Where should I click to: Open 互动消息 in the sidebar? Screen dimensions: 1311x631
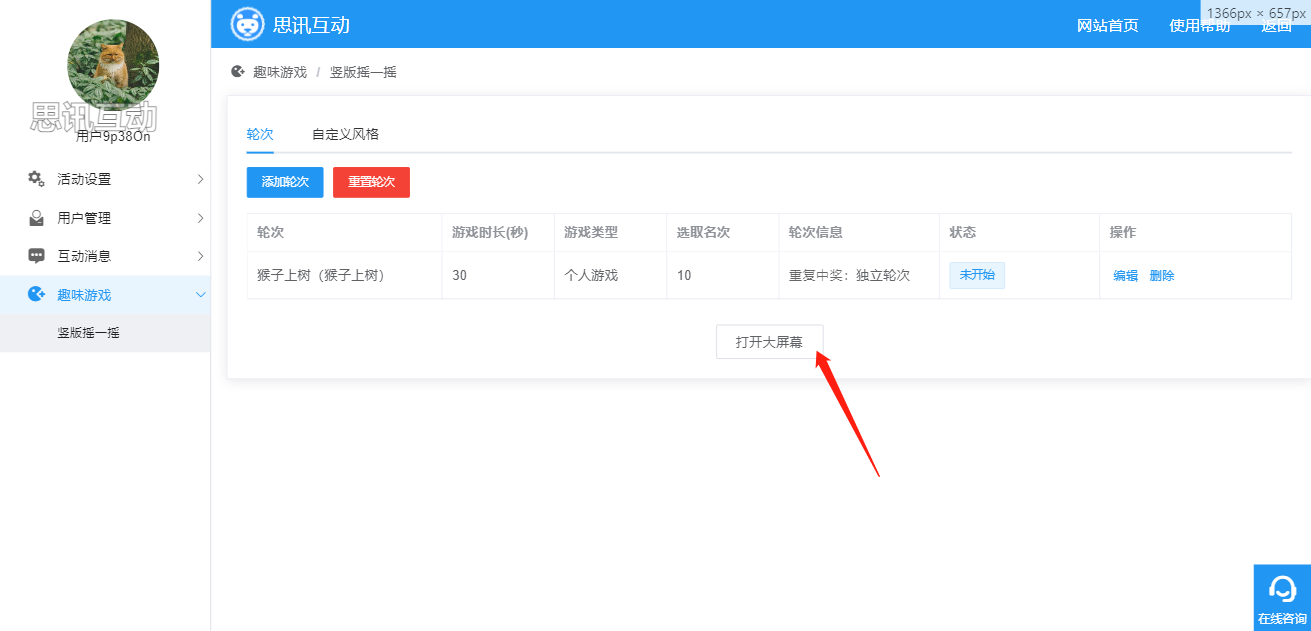[x=105, y=256]
